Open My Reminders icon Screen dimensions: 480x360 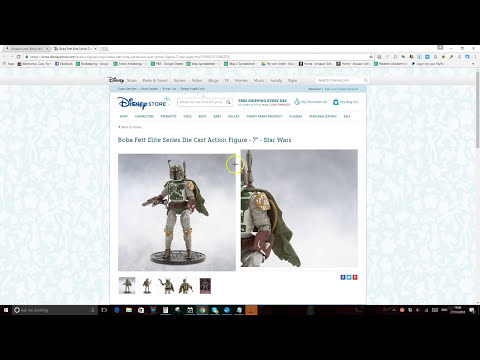(297, 102)
